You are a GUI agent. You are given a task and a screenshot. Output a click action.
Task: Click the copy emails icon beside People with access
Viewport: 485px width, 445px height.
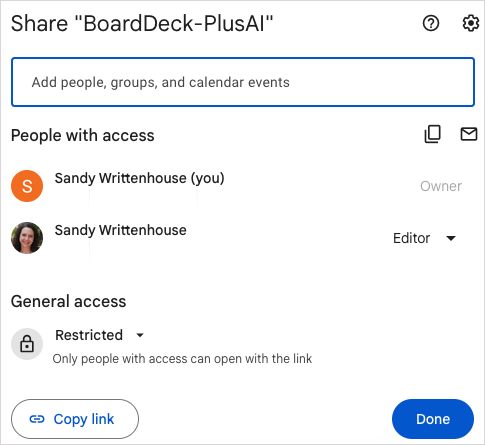pyautogui.click(x=432, y=134)
